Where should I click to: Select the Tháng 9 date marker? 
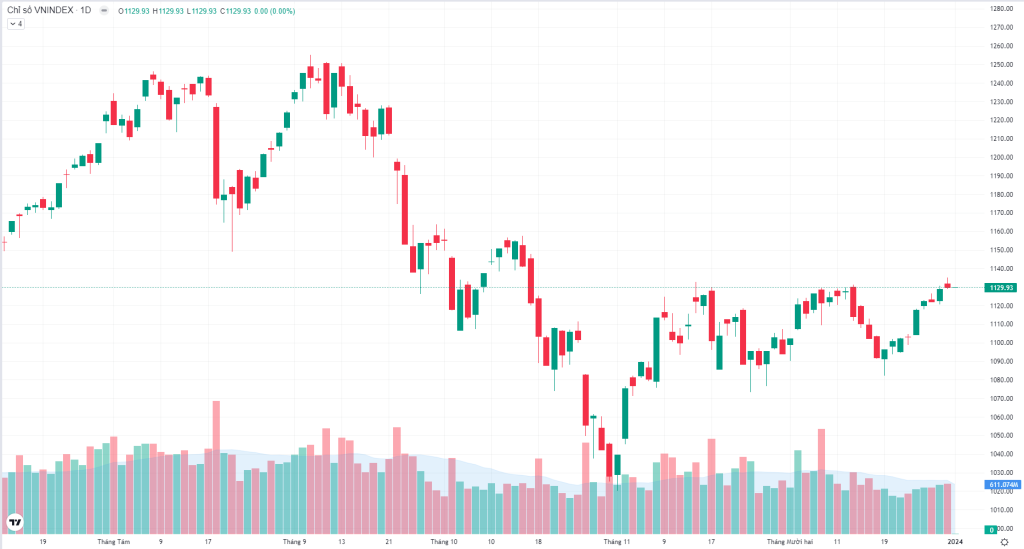pyautogui.click(x=295, y=542)
